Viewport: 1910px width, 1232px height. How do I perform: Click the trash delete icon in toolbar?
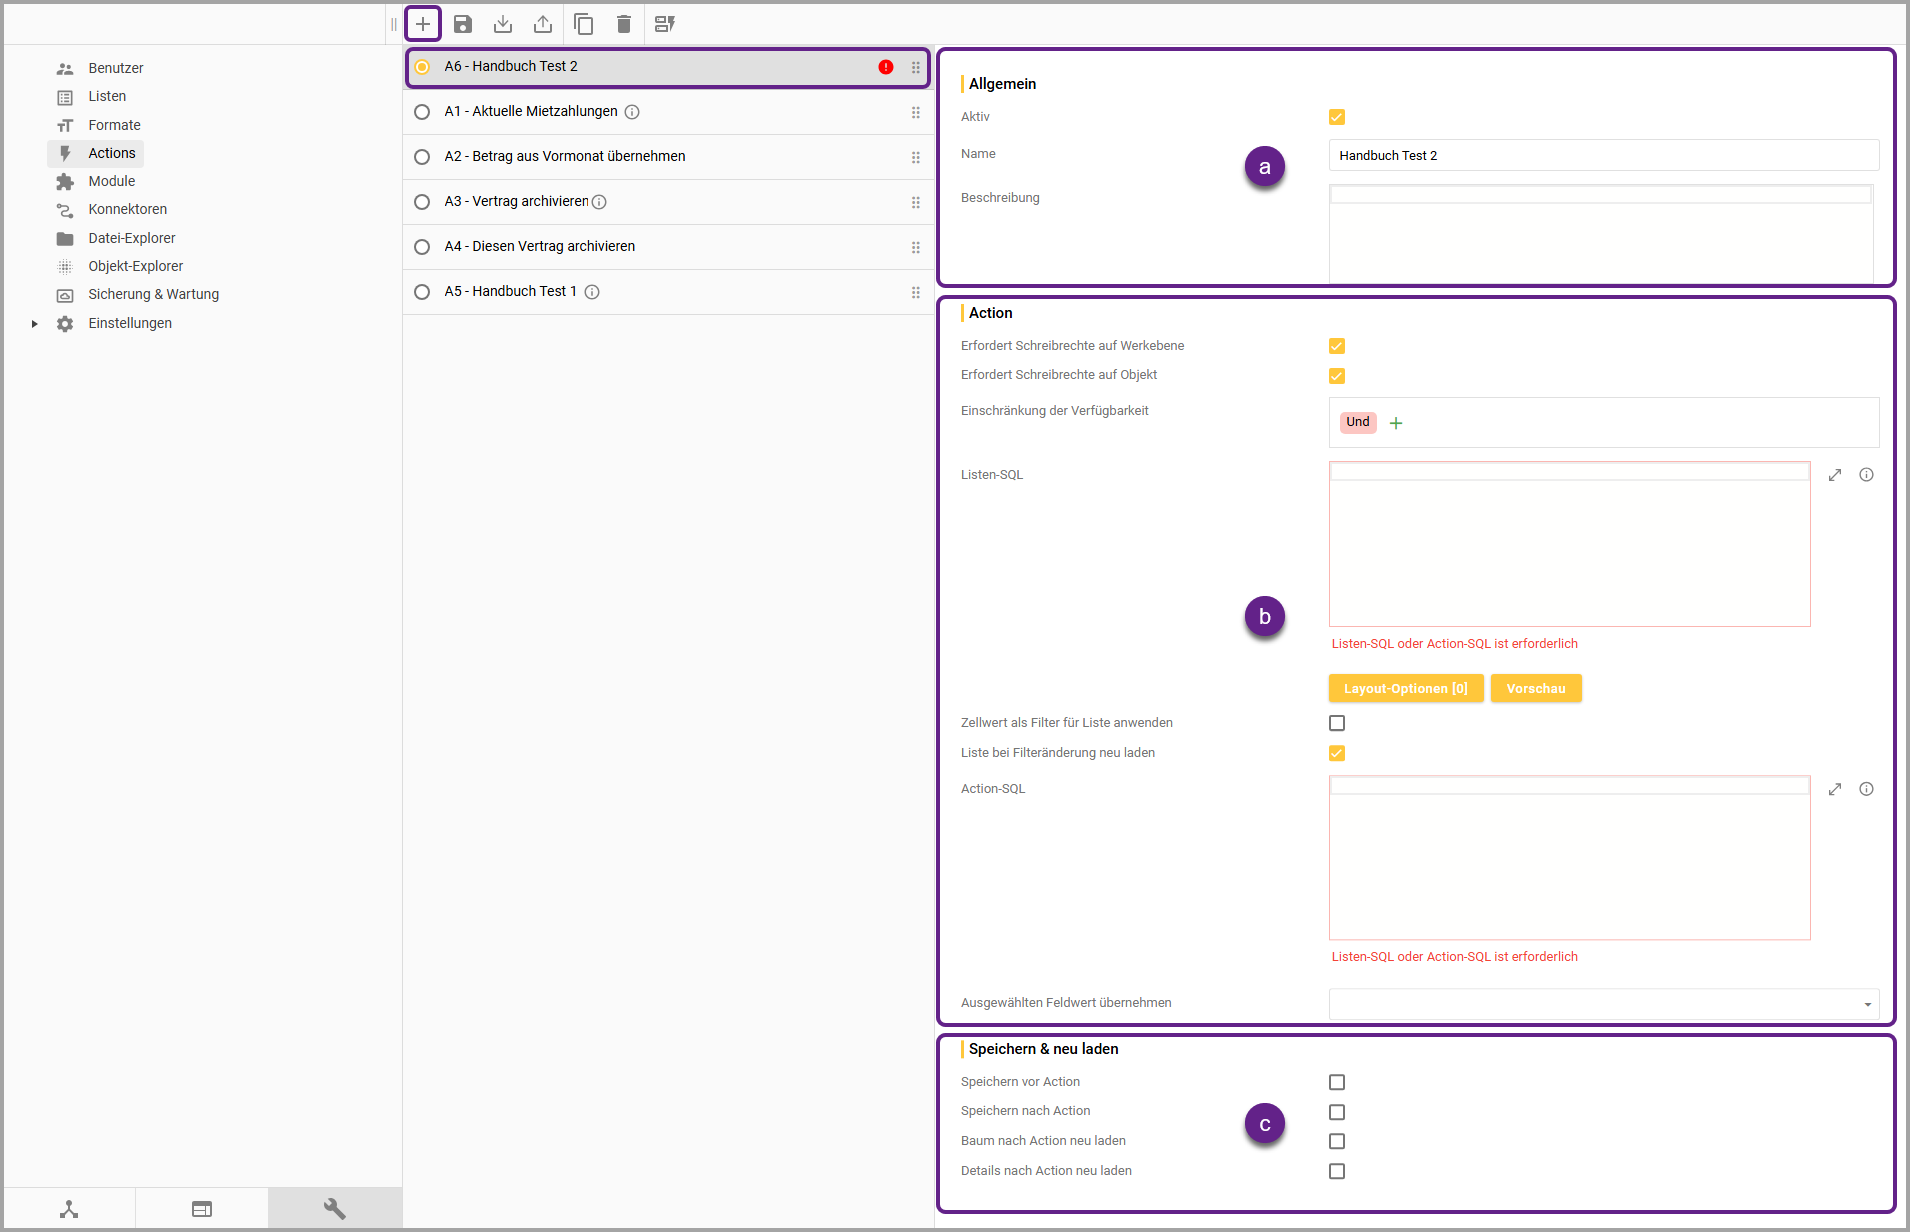(x=624, y=24)
